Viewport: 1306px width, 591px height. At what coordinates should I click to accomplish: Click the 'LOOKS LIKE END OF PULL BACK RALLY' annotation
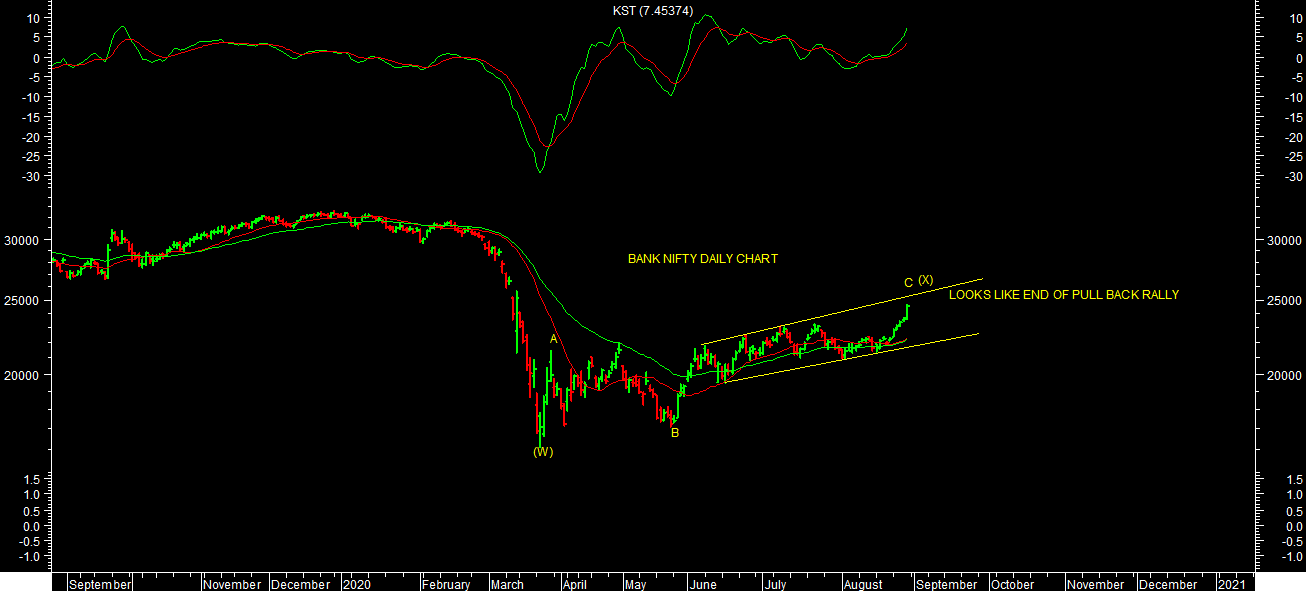1063,295
